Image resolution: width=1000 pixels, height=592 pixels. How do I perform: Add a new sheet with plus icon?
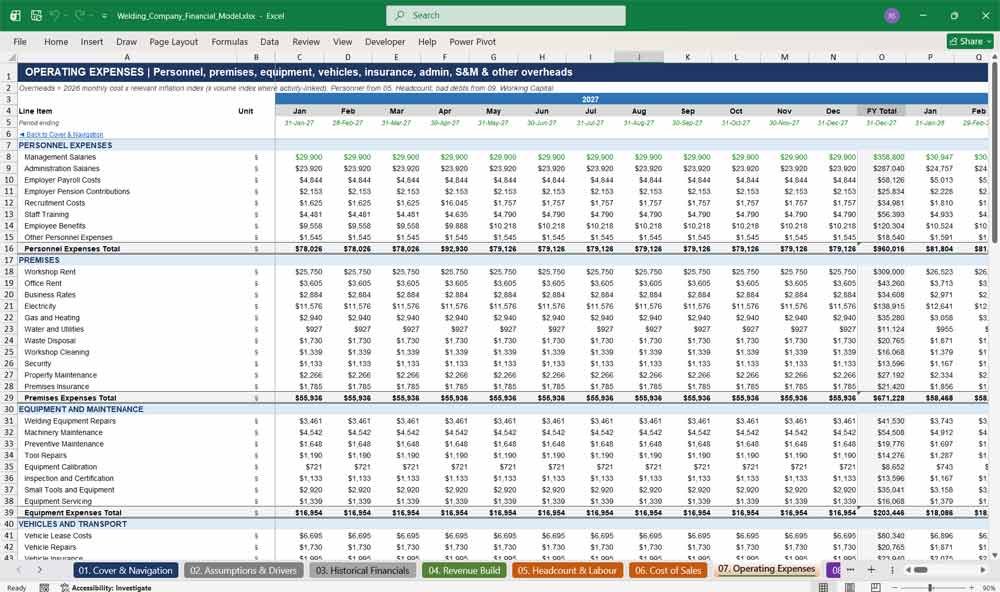pyautogui.click(x=871, y=570)
